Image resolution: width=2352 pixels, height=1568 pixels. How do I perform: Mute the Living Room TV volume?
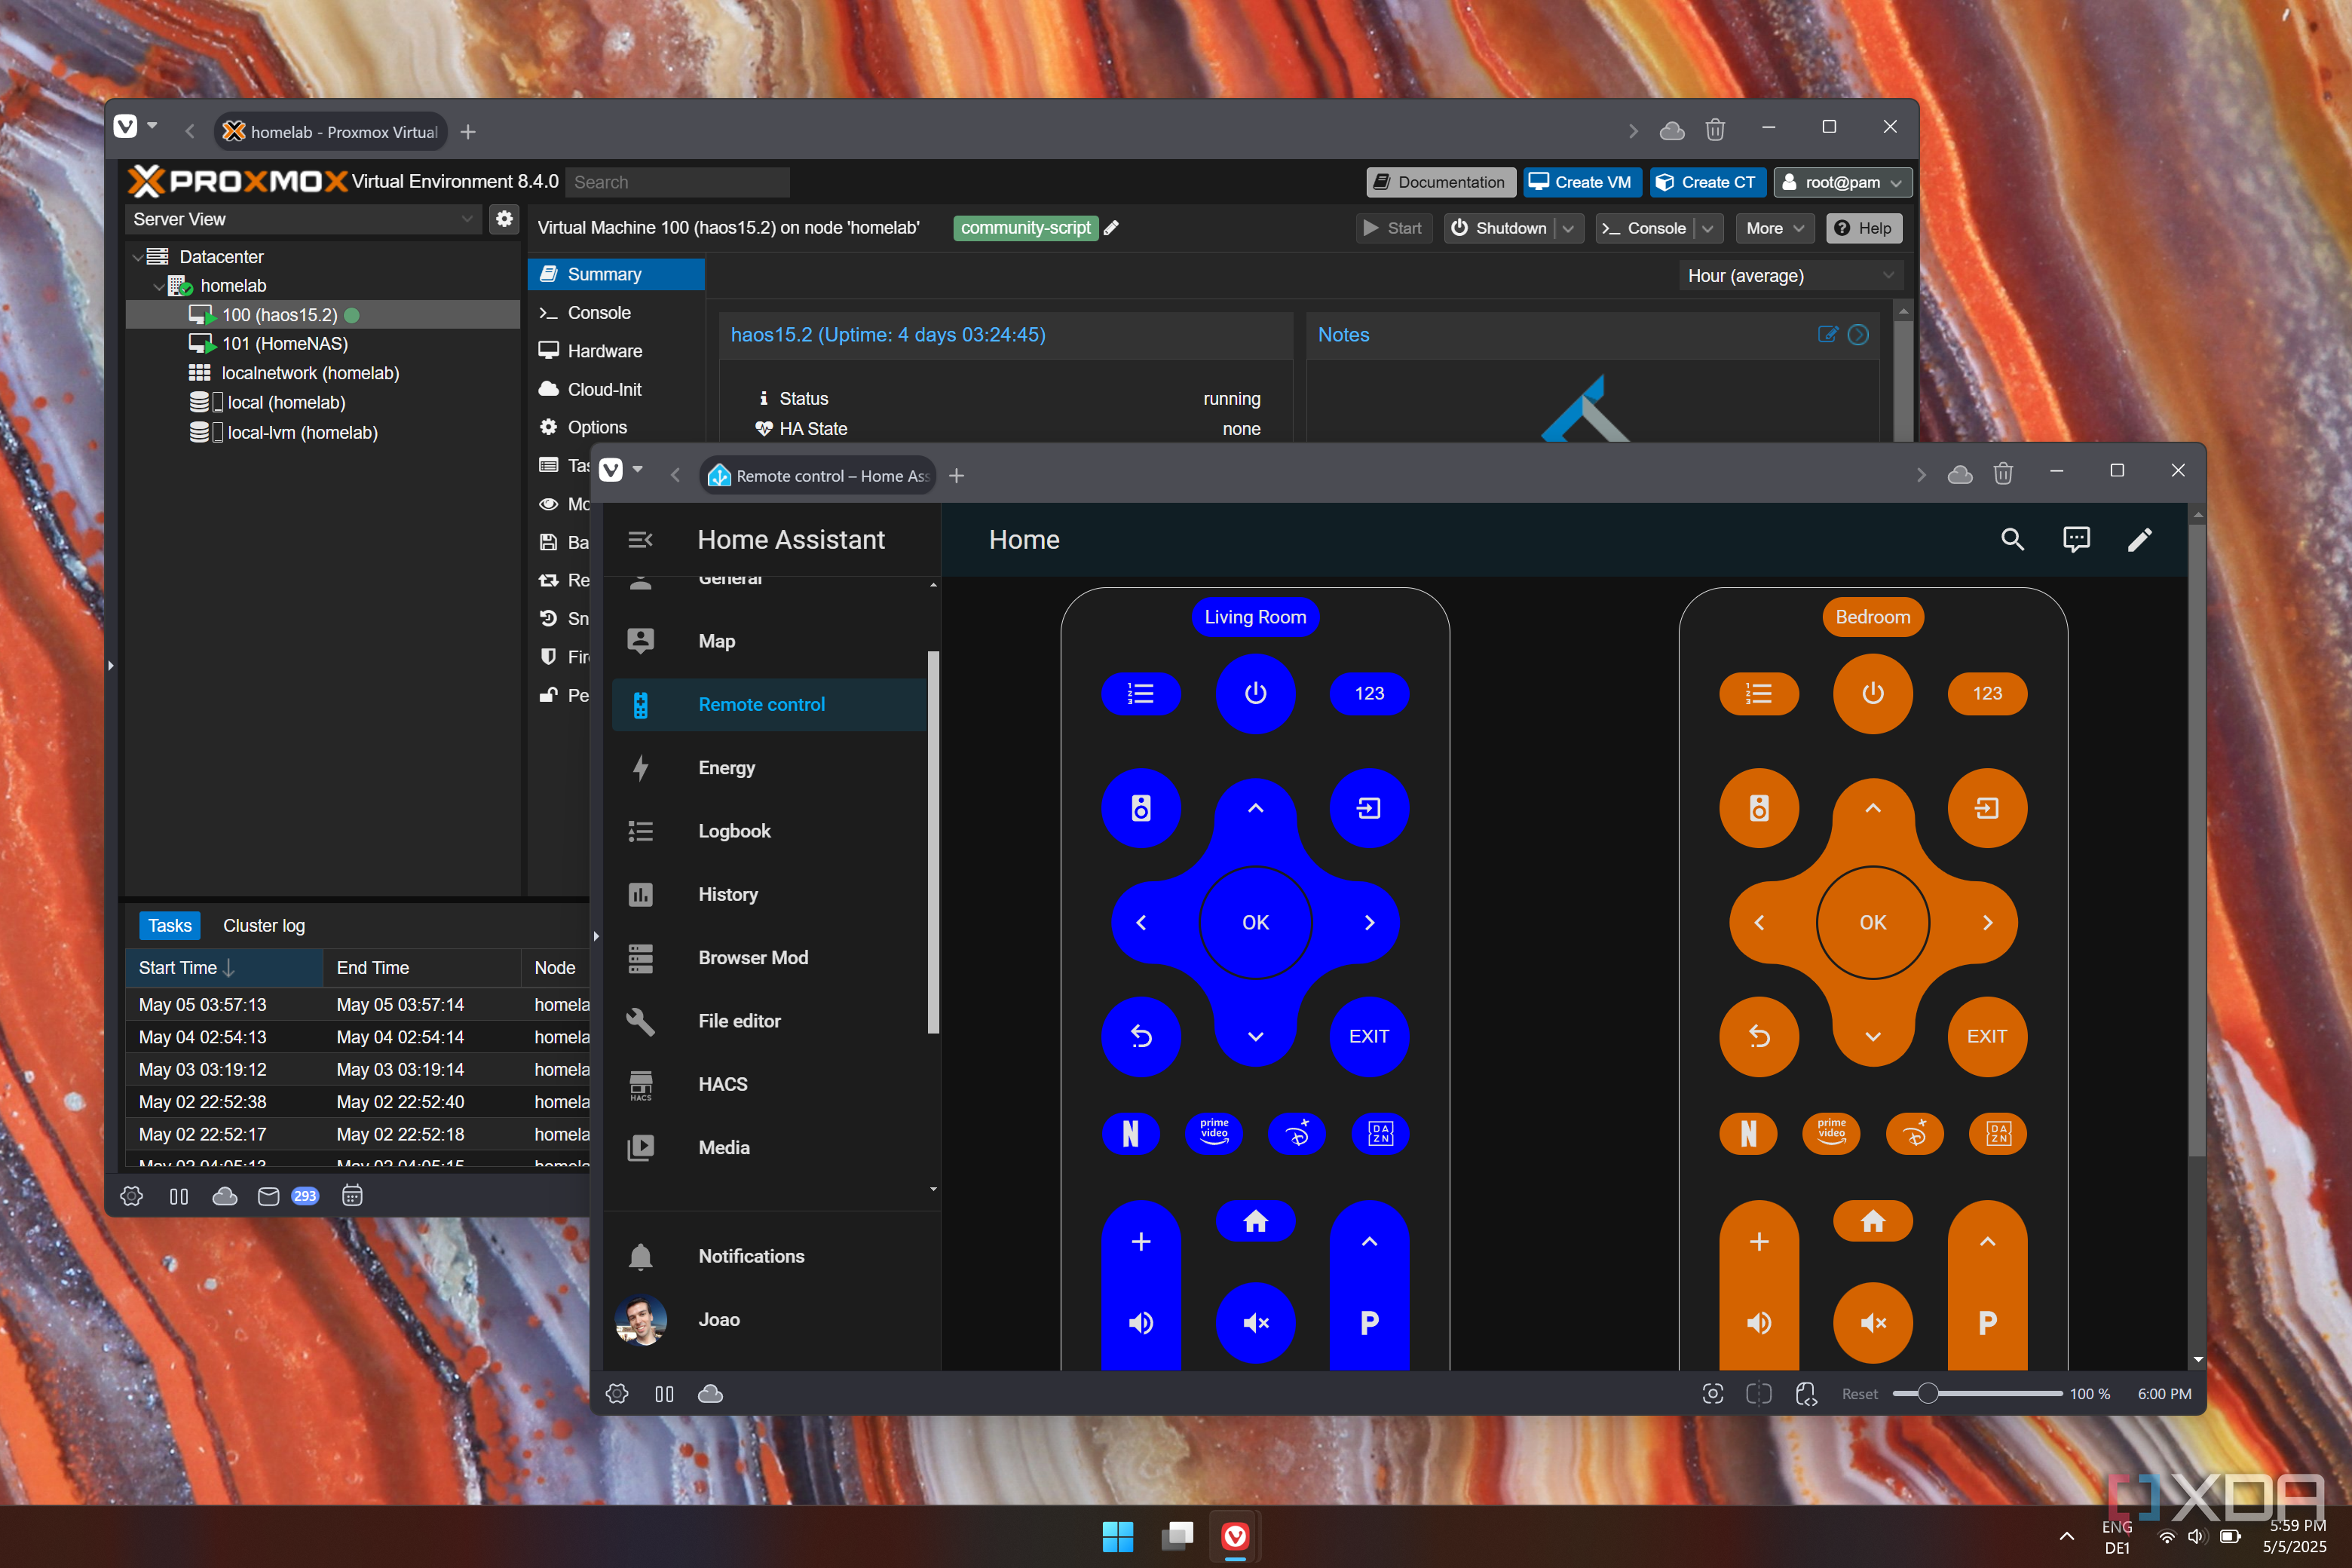pyautogui.click(x=1255, y=1323)
